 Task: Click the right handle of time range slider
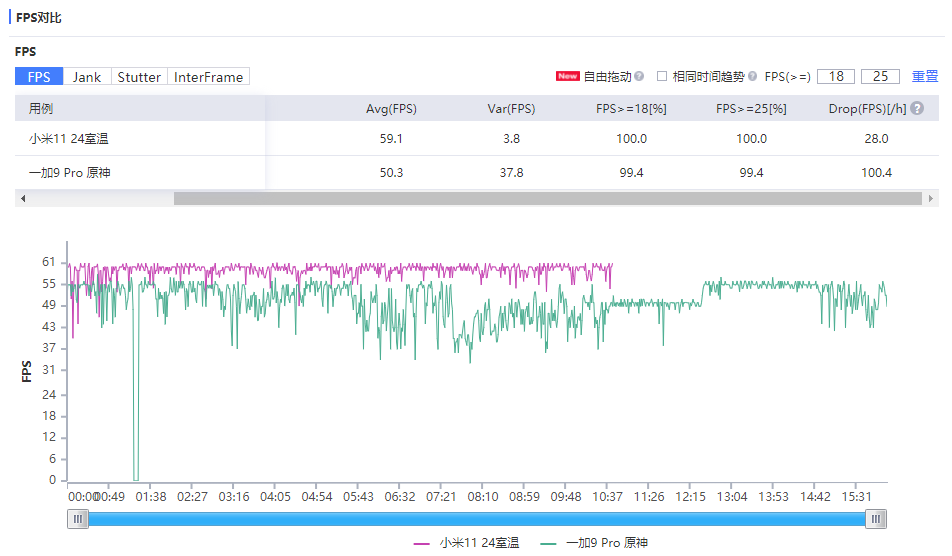click(x=876, y=518)
